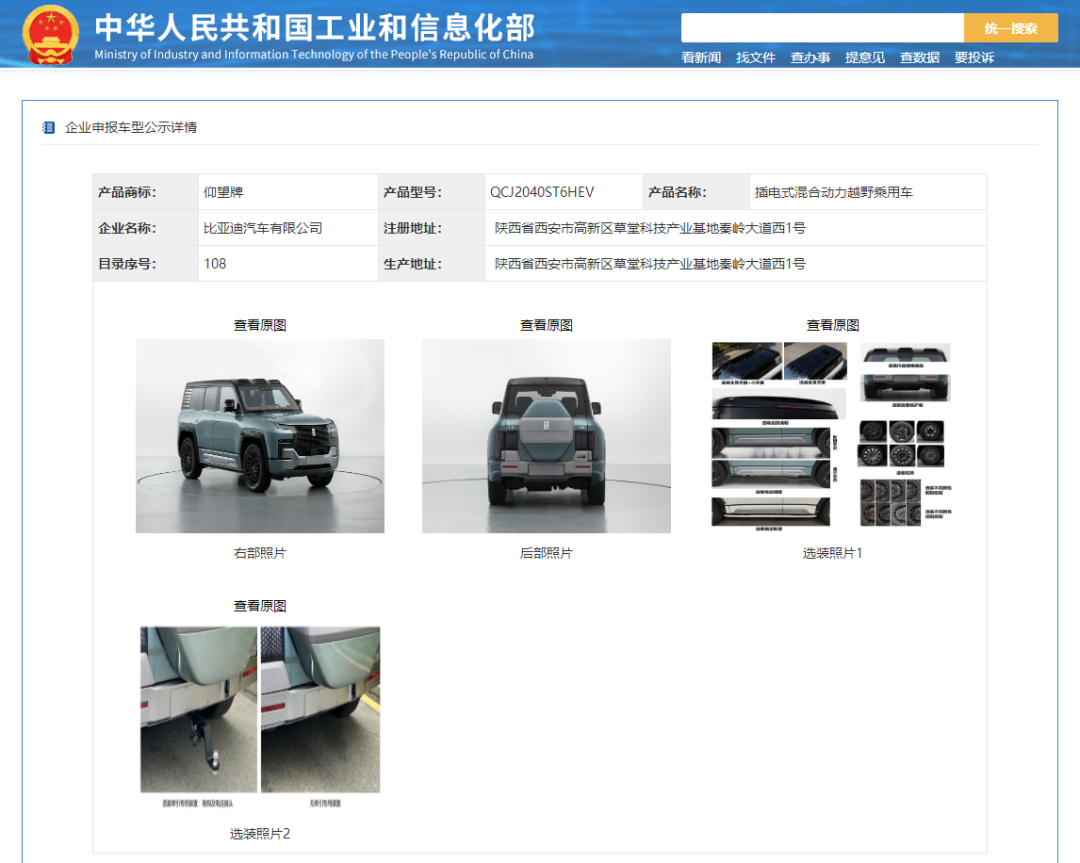
Task: Open the 要投诉 menu link
Action: pos(974,58)
